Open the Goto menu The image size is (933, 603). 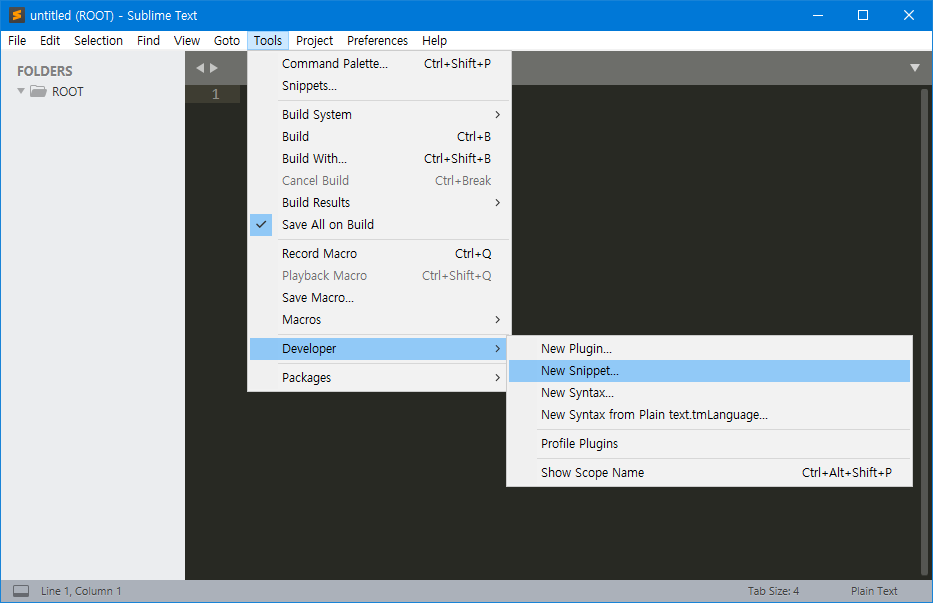point(227,40)
